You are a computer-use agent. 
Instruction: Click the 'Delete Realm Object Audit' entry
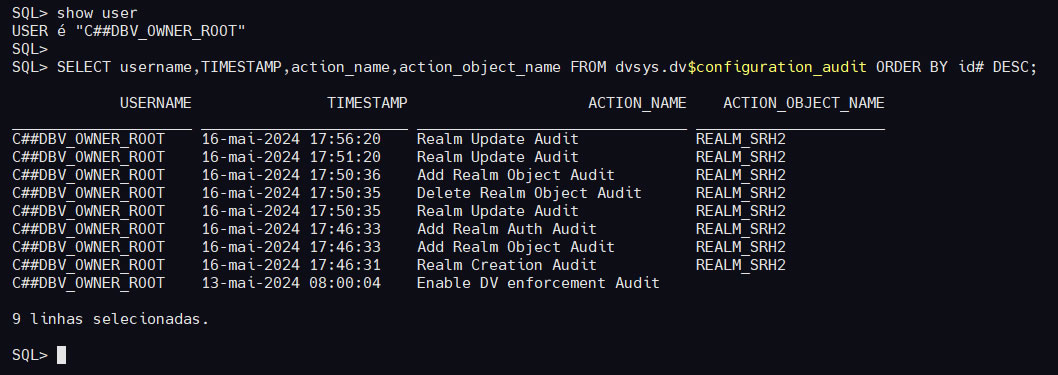(x=529, y=194)
